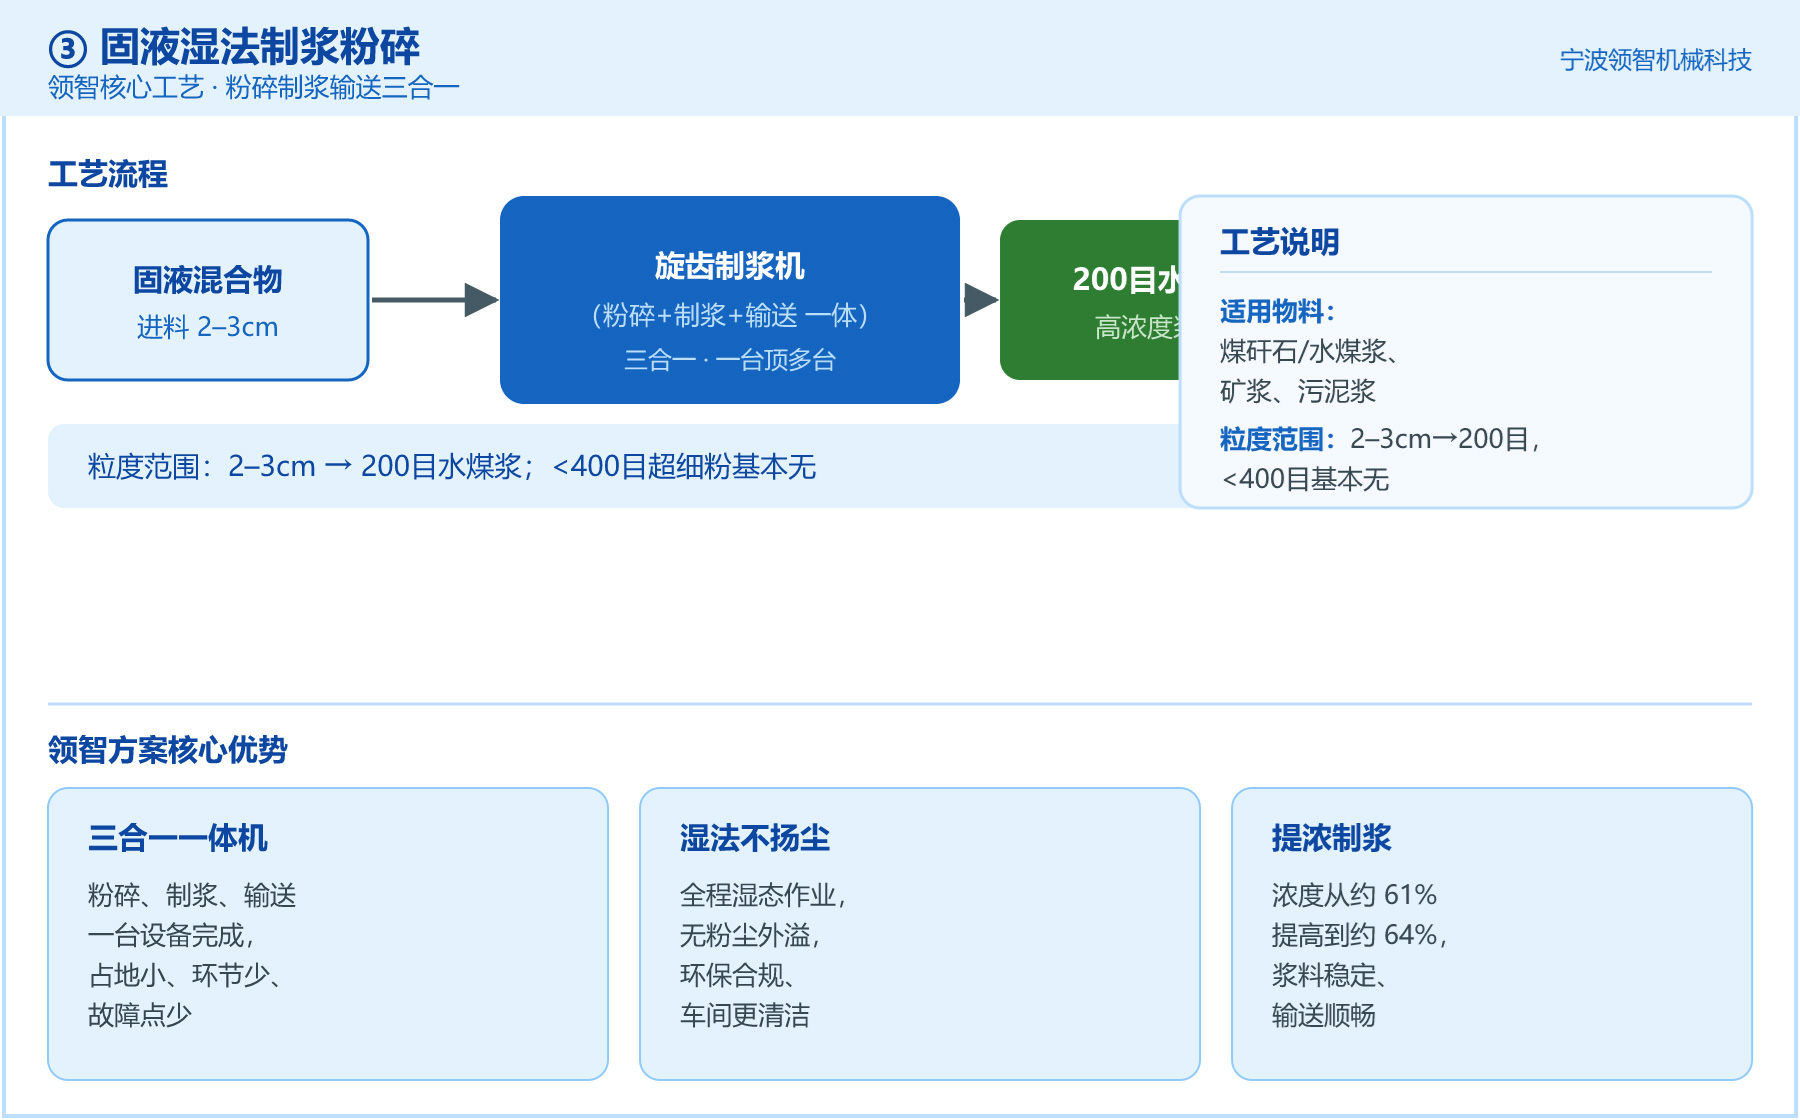Click the 领智方案核心优势 heading
Screen dimensions: 1800x1120
click(x=168, y=750)
